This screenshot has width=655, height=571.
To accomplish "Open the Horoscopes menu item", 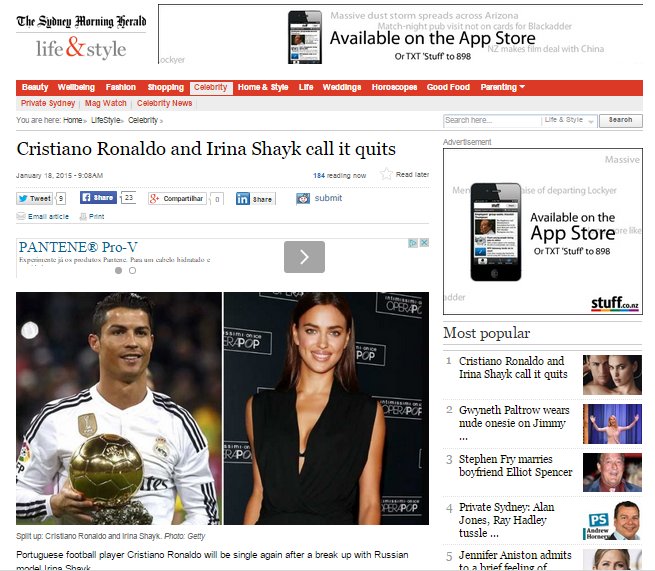I will (x=394, y=87).
